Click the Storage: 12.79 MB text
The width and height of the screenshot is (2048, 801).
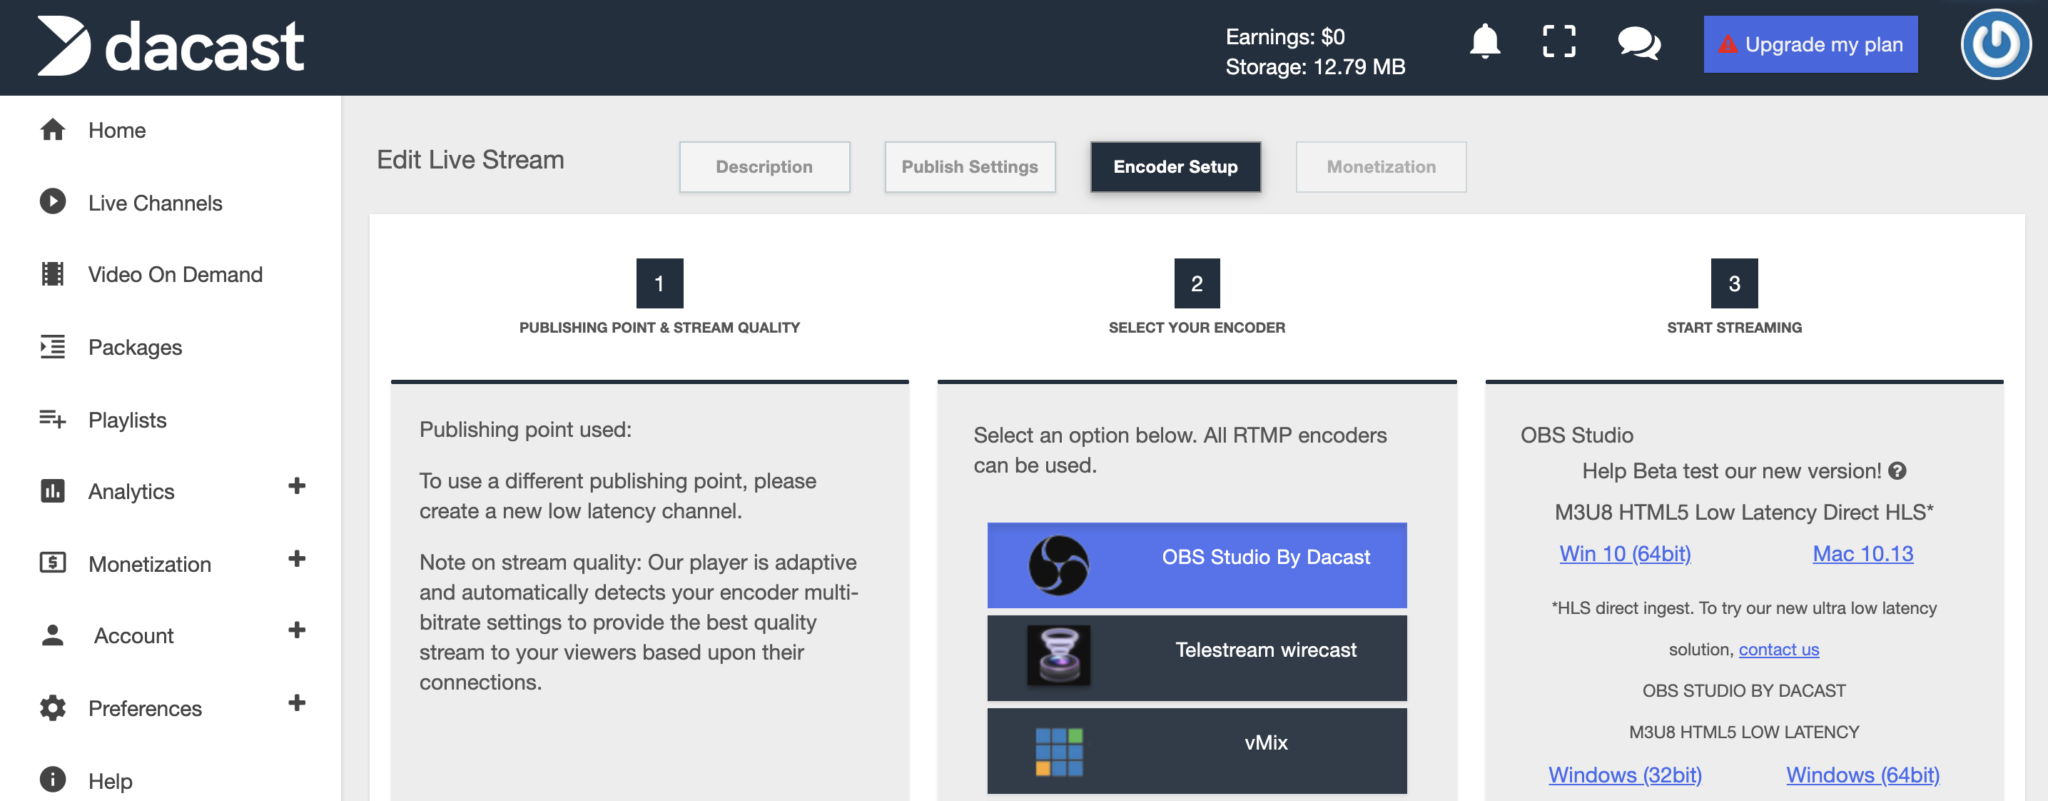1316,67
